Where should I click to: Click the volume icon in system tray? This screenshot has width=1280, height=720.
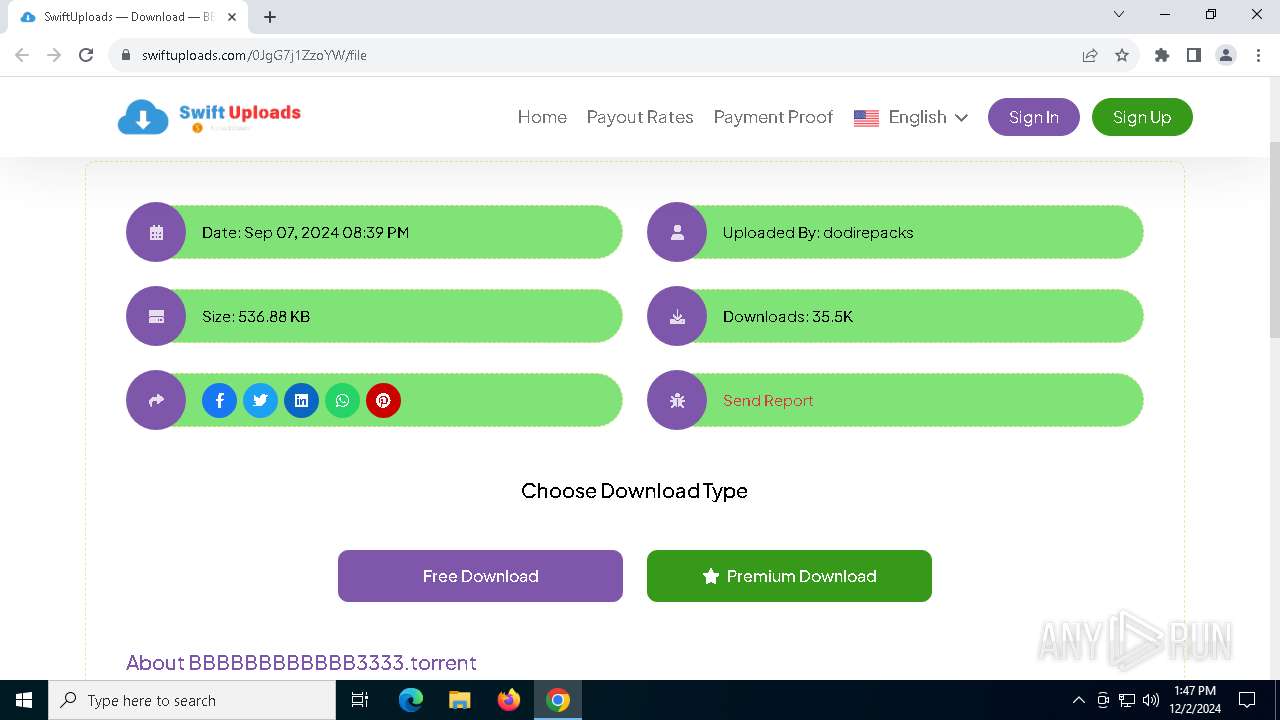[x=1151, y=700]
